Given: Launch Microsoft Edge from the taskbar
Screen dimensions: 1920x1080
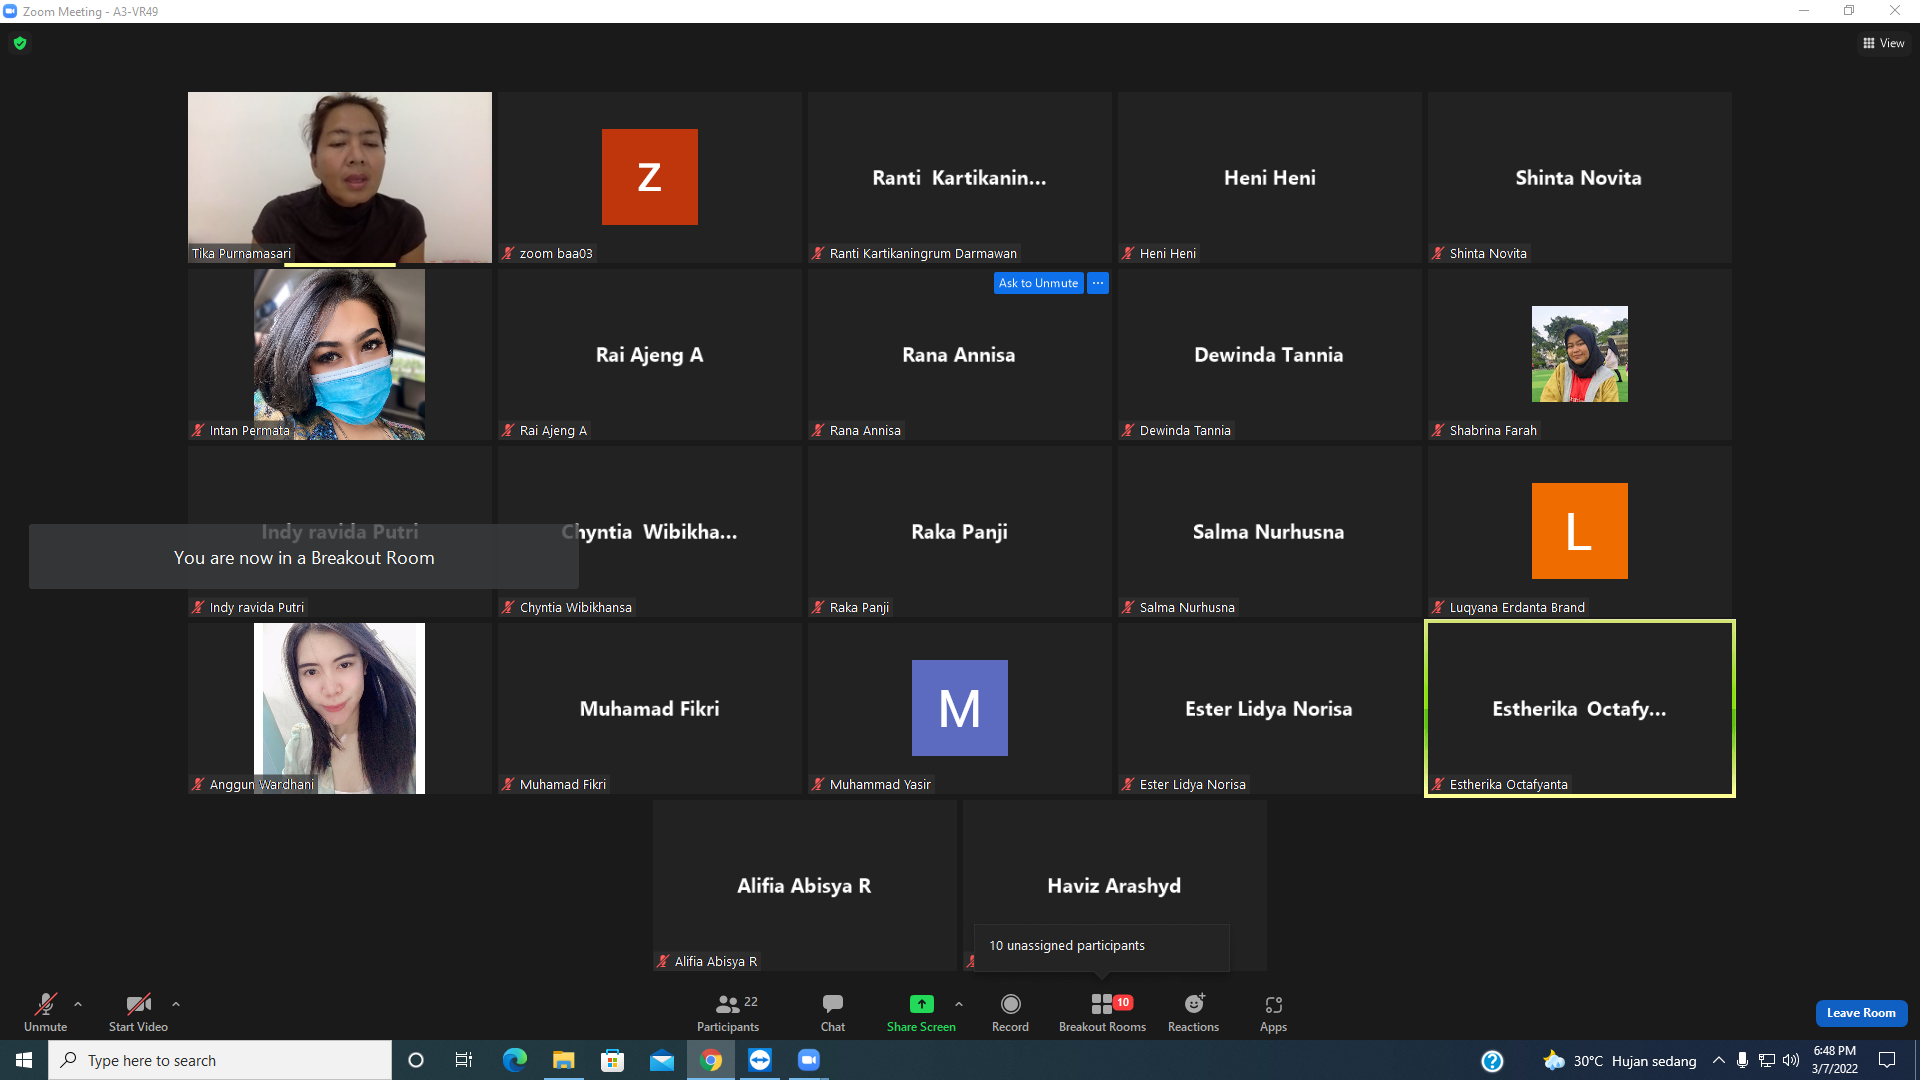Looking at the screenshot, I should click(514, 1060).
